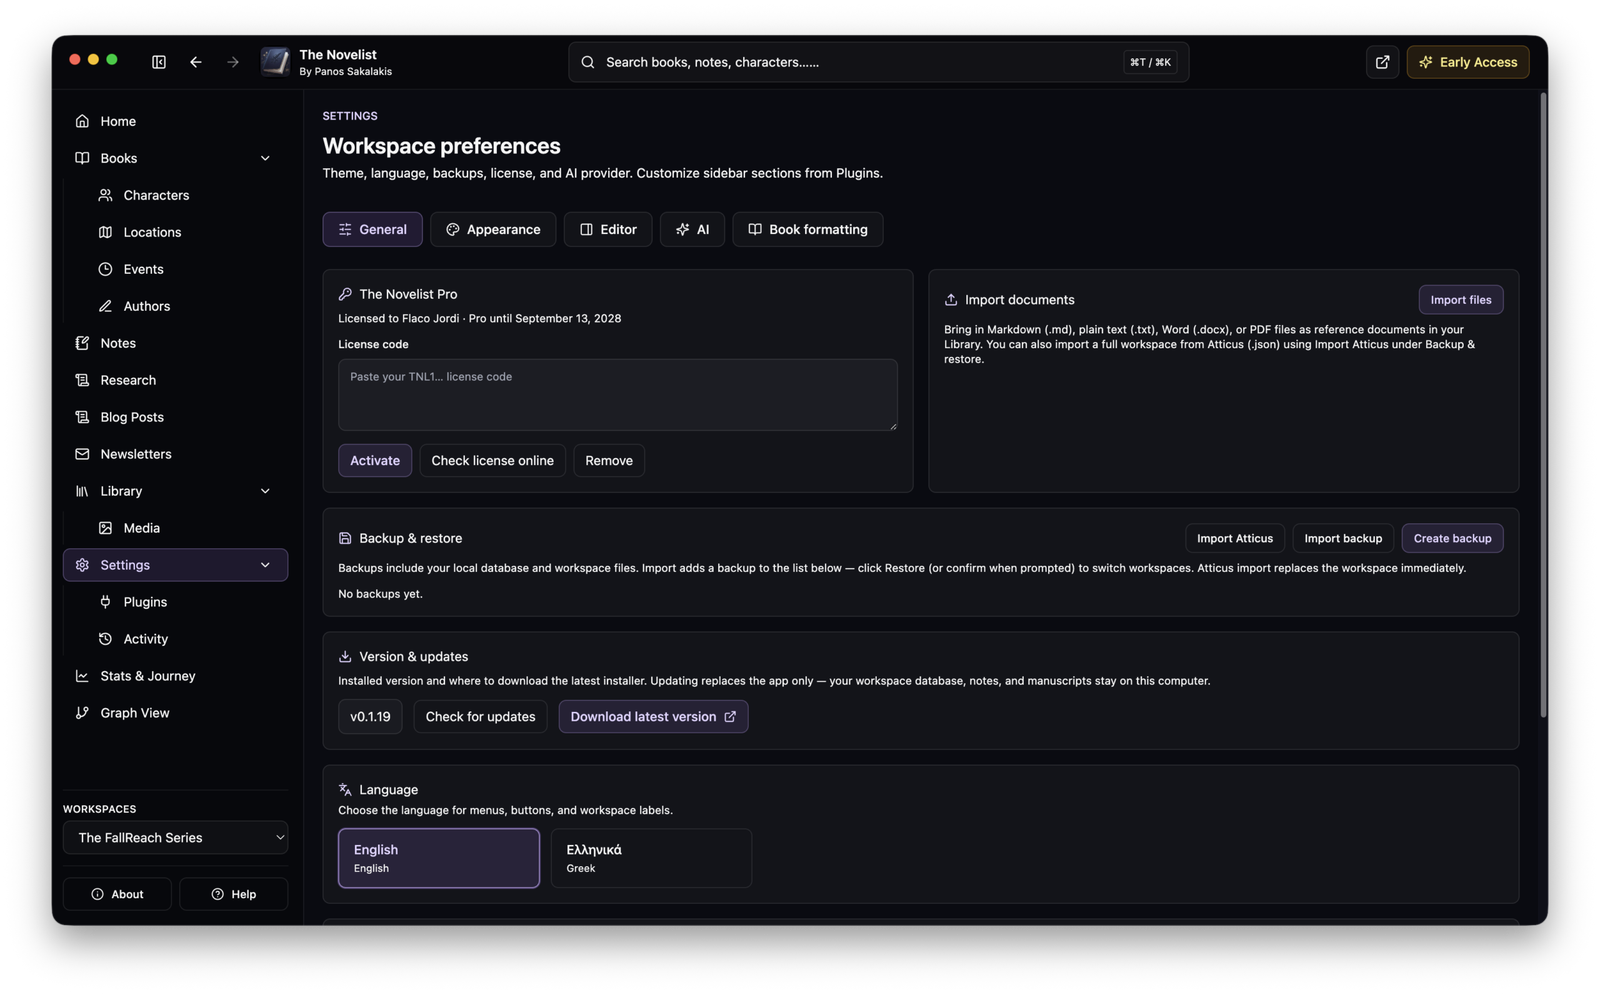
Task: Click the license code text field
Action: point(617,395)
